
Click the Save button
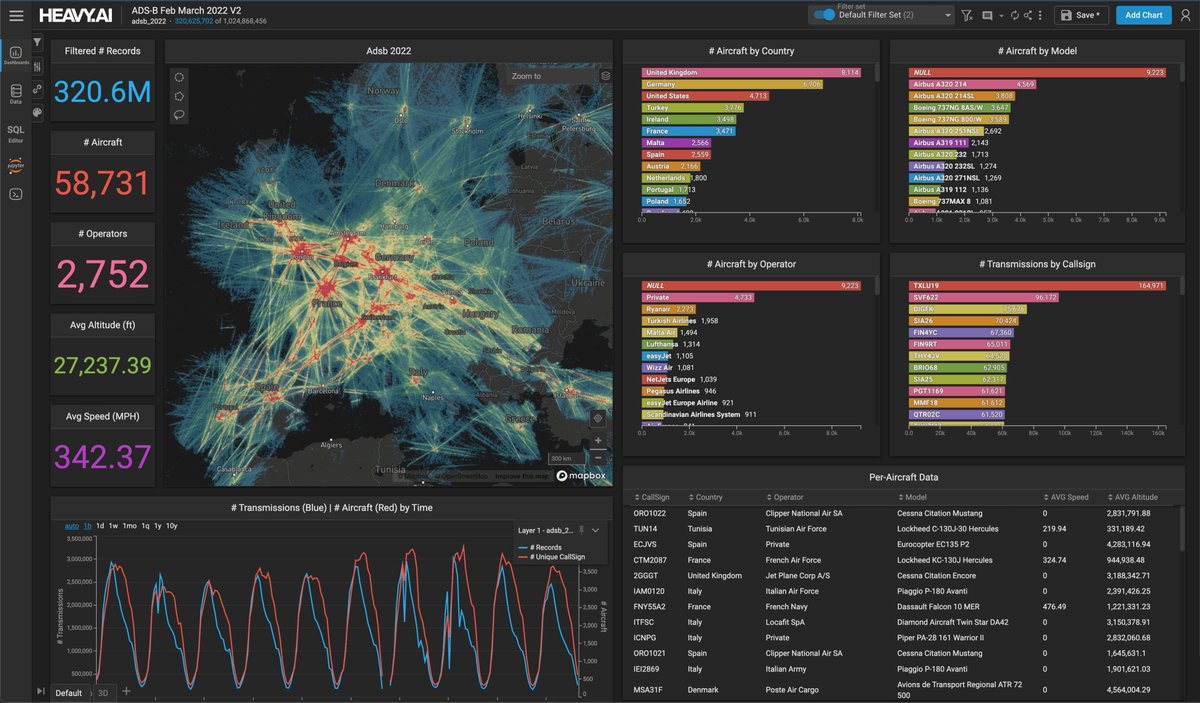[1081, 15]
